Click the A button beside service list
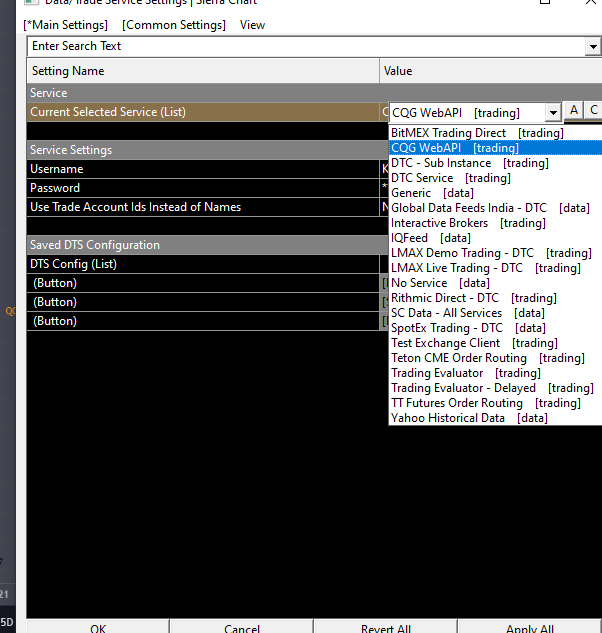Screen dimensions: 602x633 click(x=574, y=110)
